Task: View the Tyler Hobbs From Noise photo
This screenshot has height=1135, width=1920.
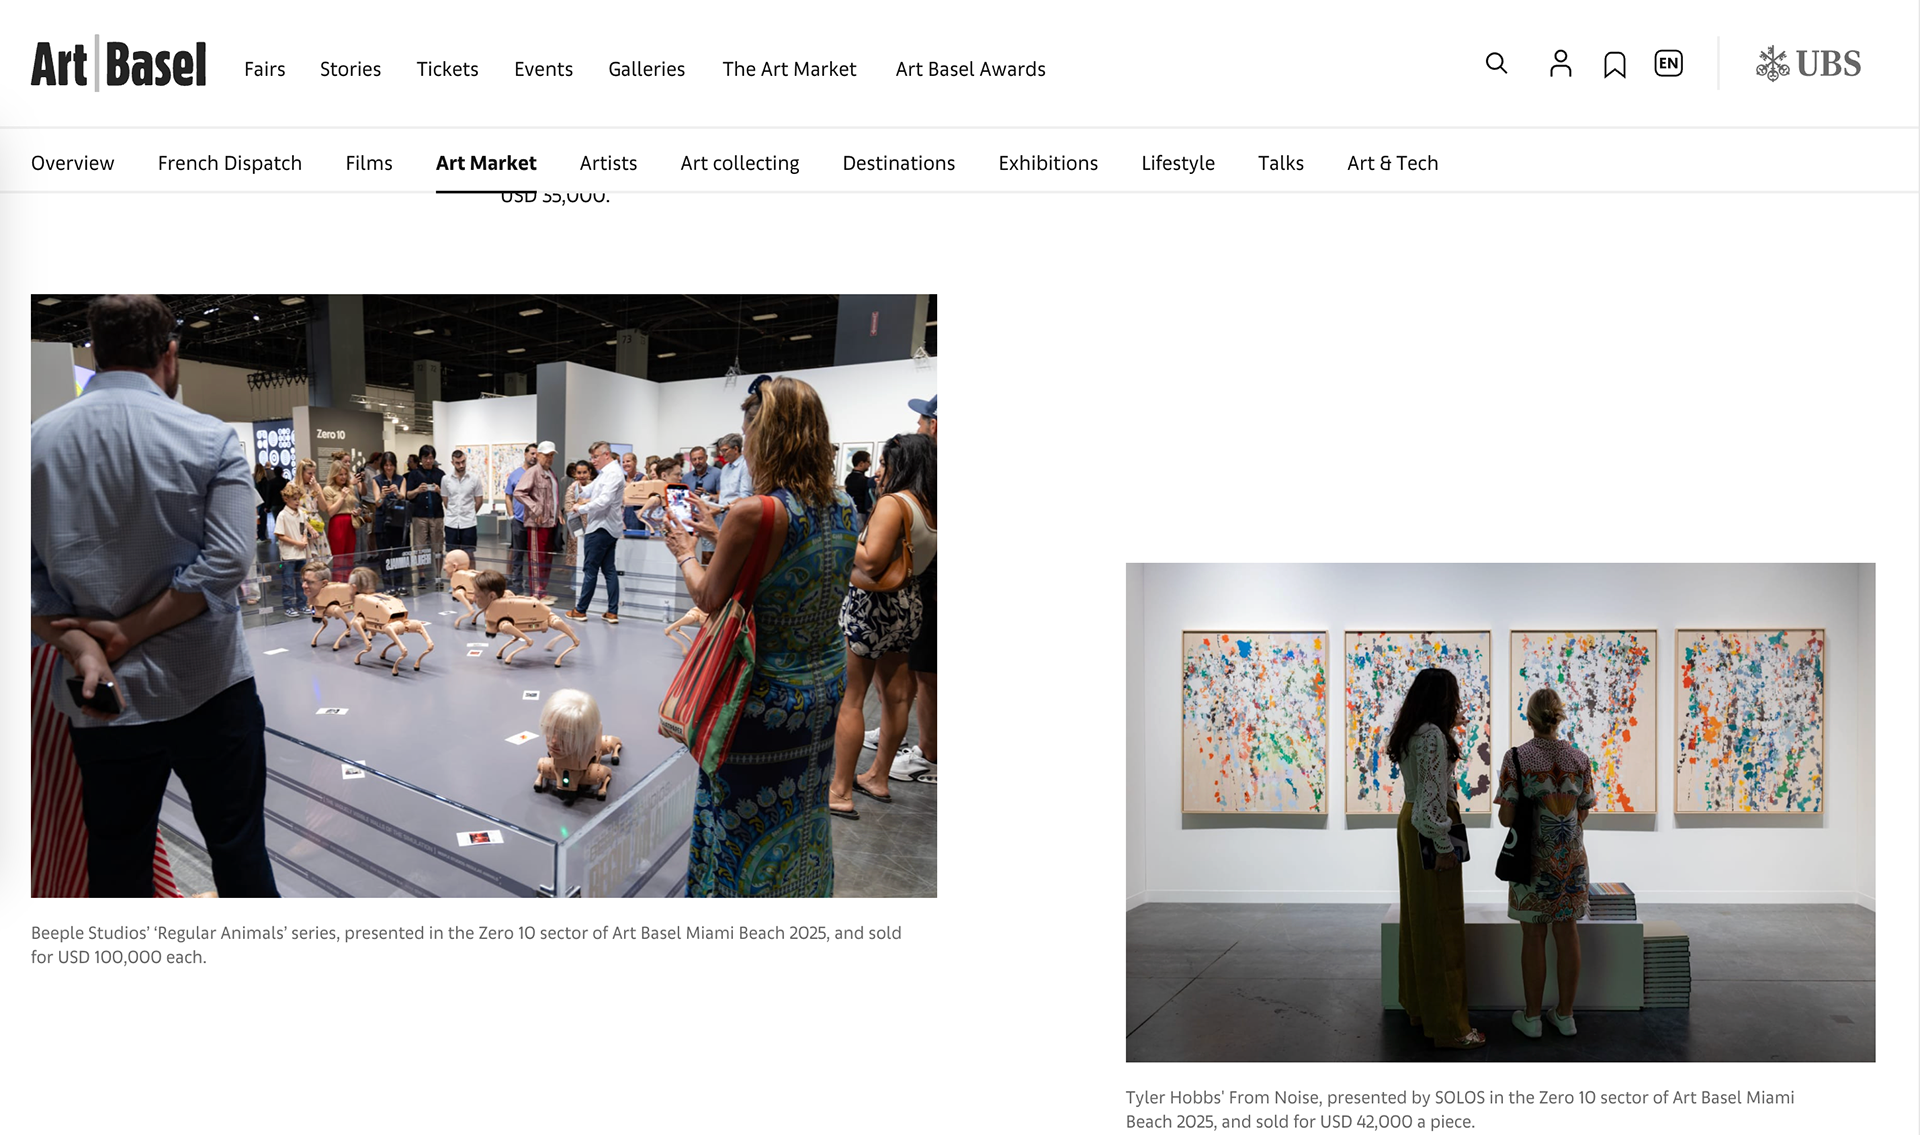Action: [x=1500, y=812]
